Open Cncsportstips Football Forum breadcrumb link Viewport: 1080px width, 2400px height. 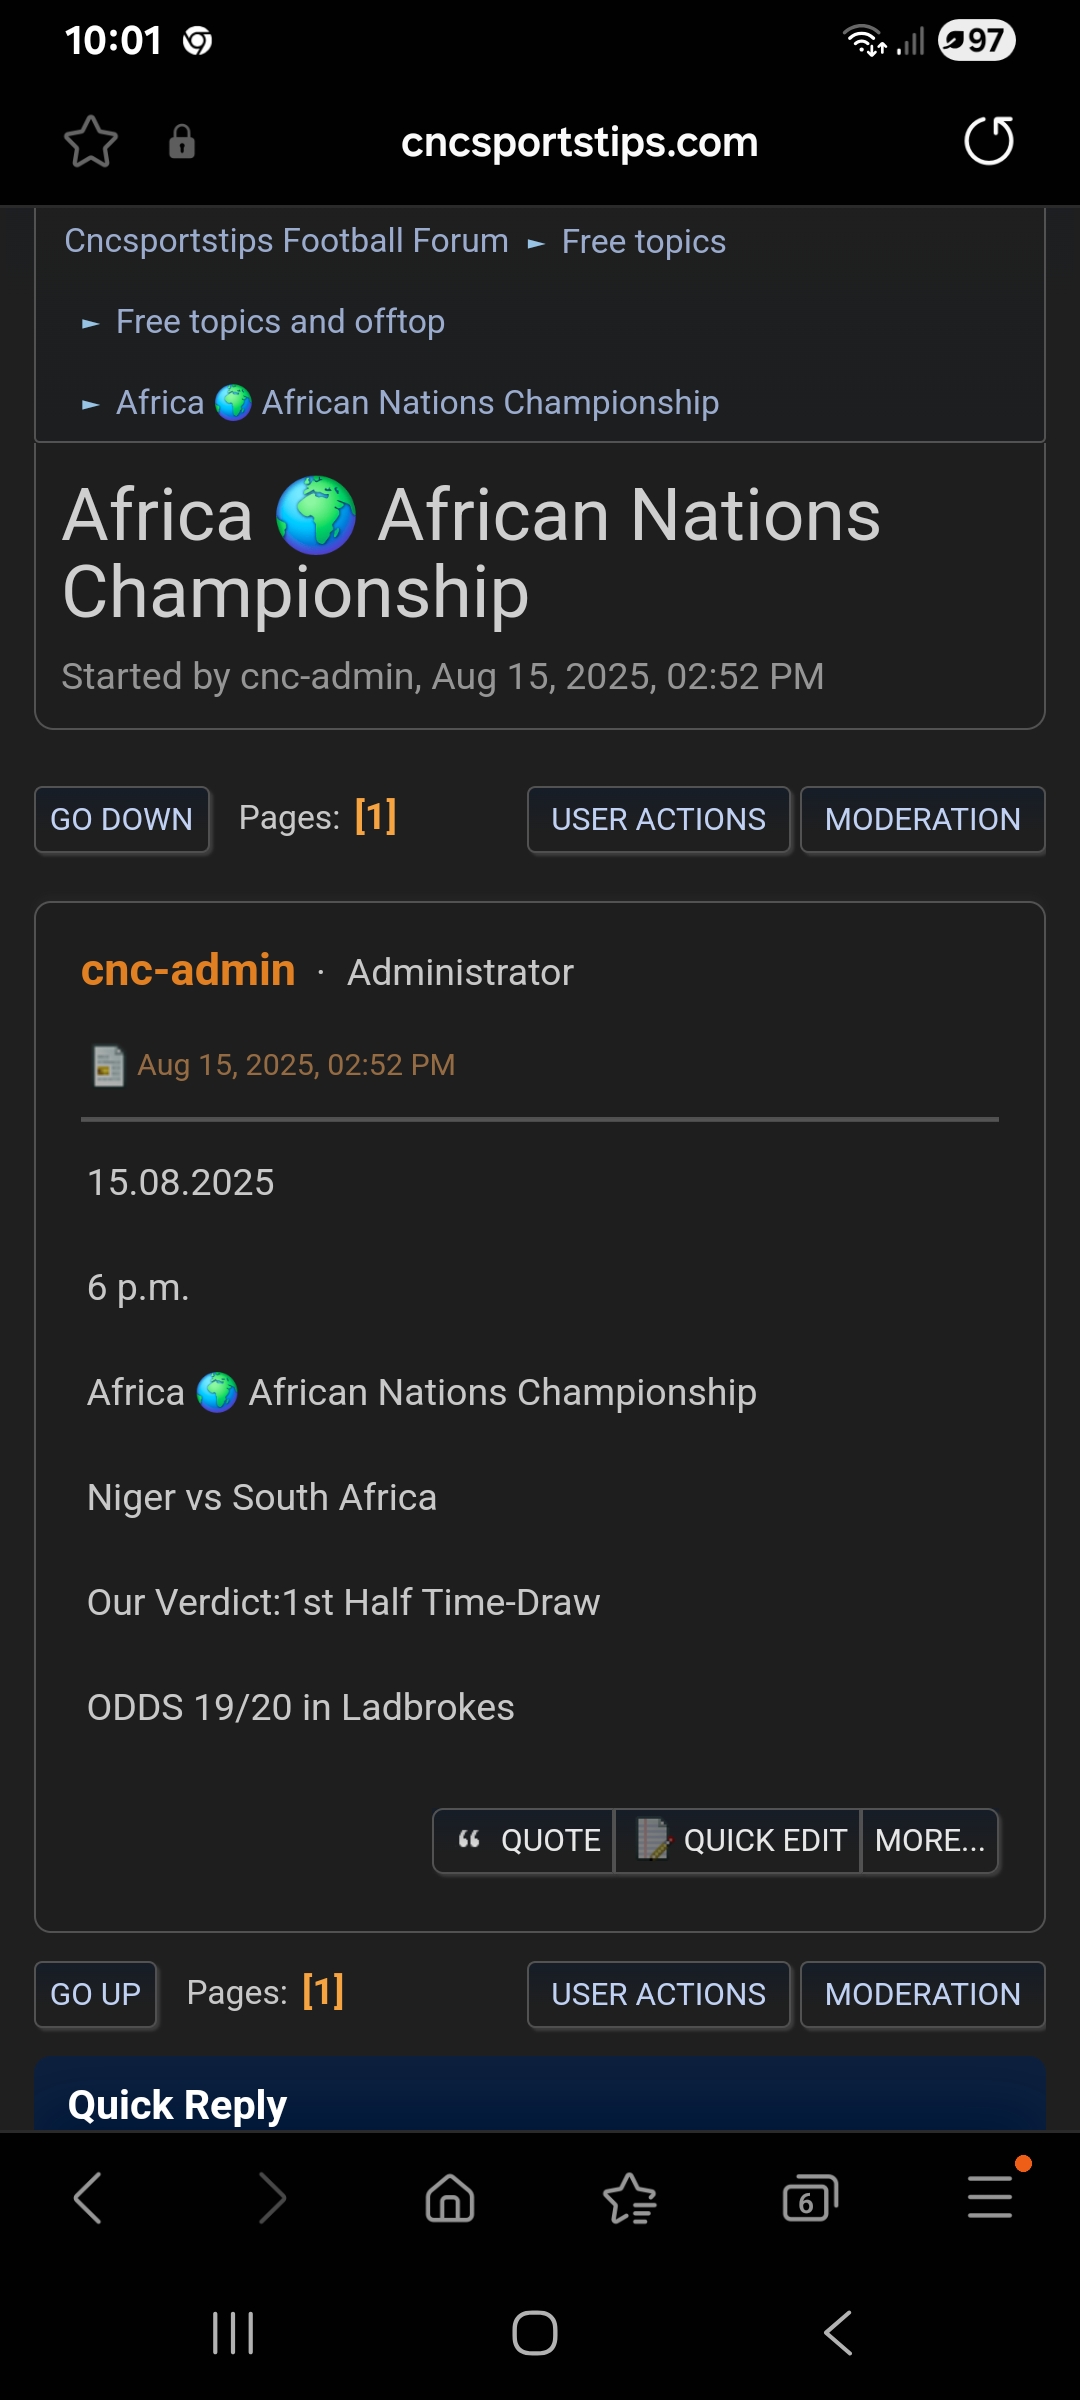(x=286, y=241)
